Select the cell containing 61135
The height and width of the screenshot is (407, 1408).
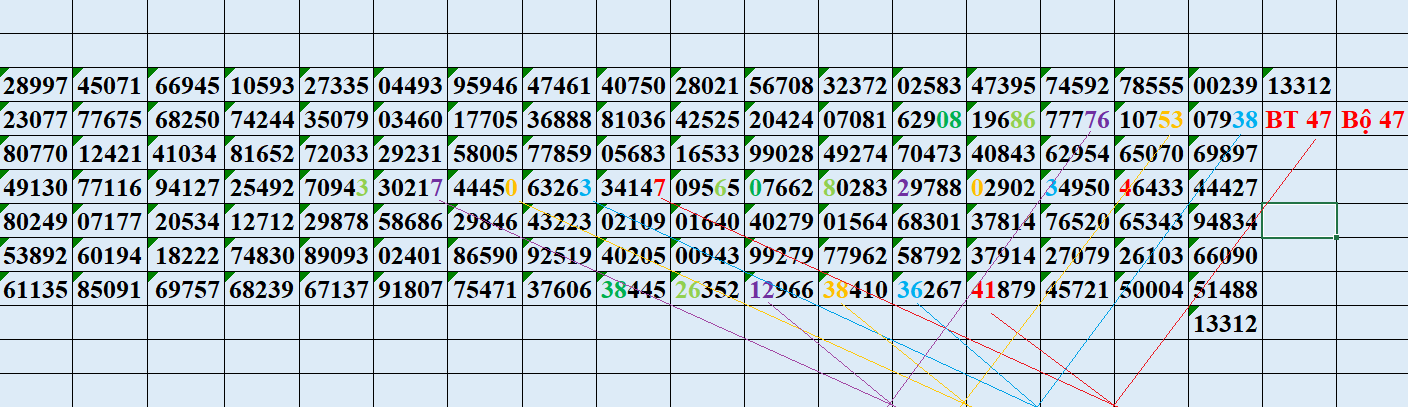click(x=35, y=290)
